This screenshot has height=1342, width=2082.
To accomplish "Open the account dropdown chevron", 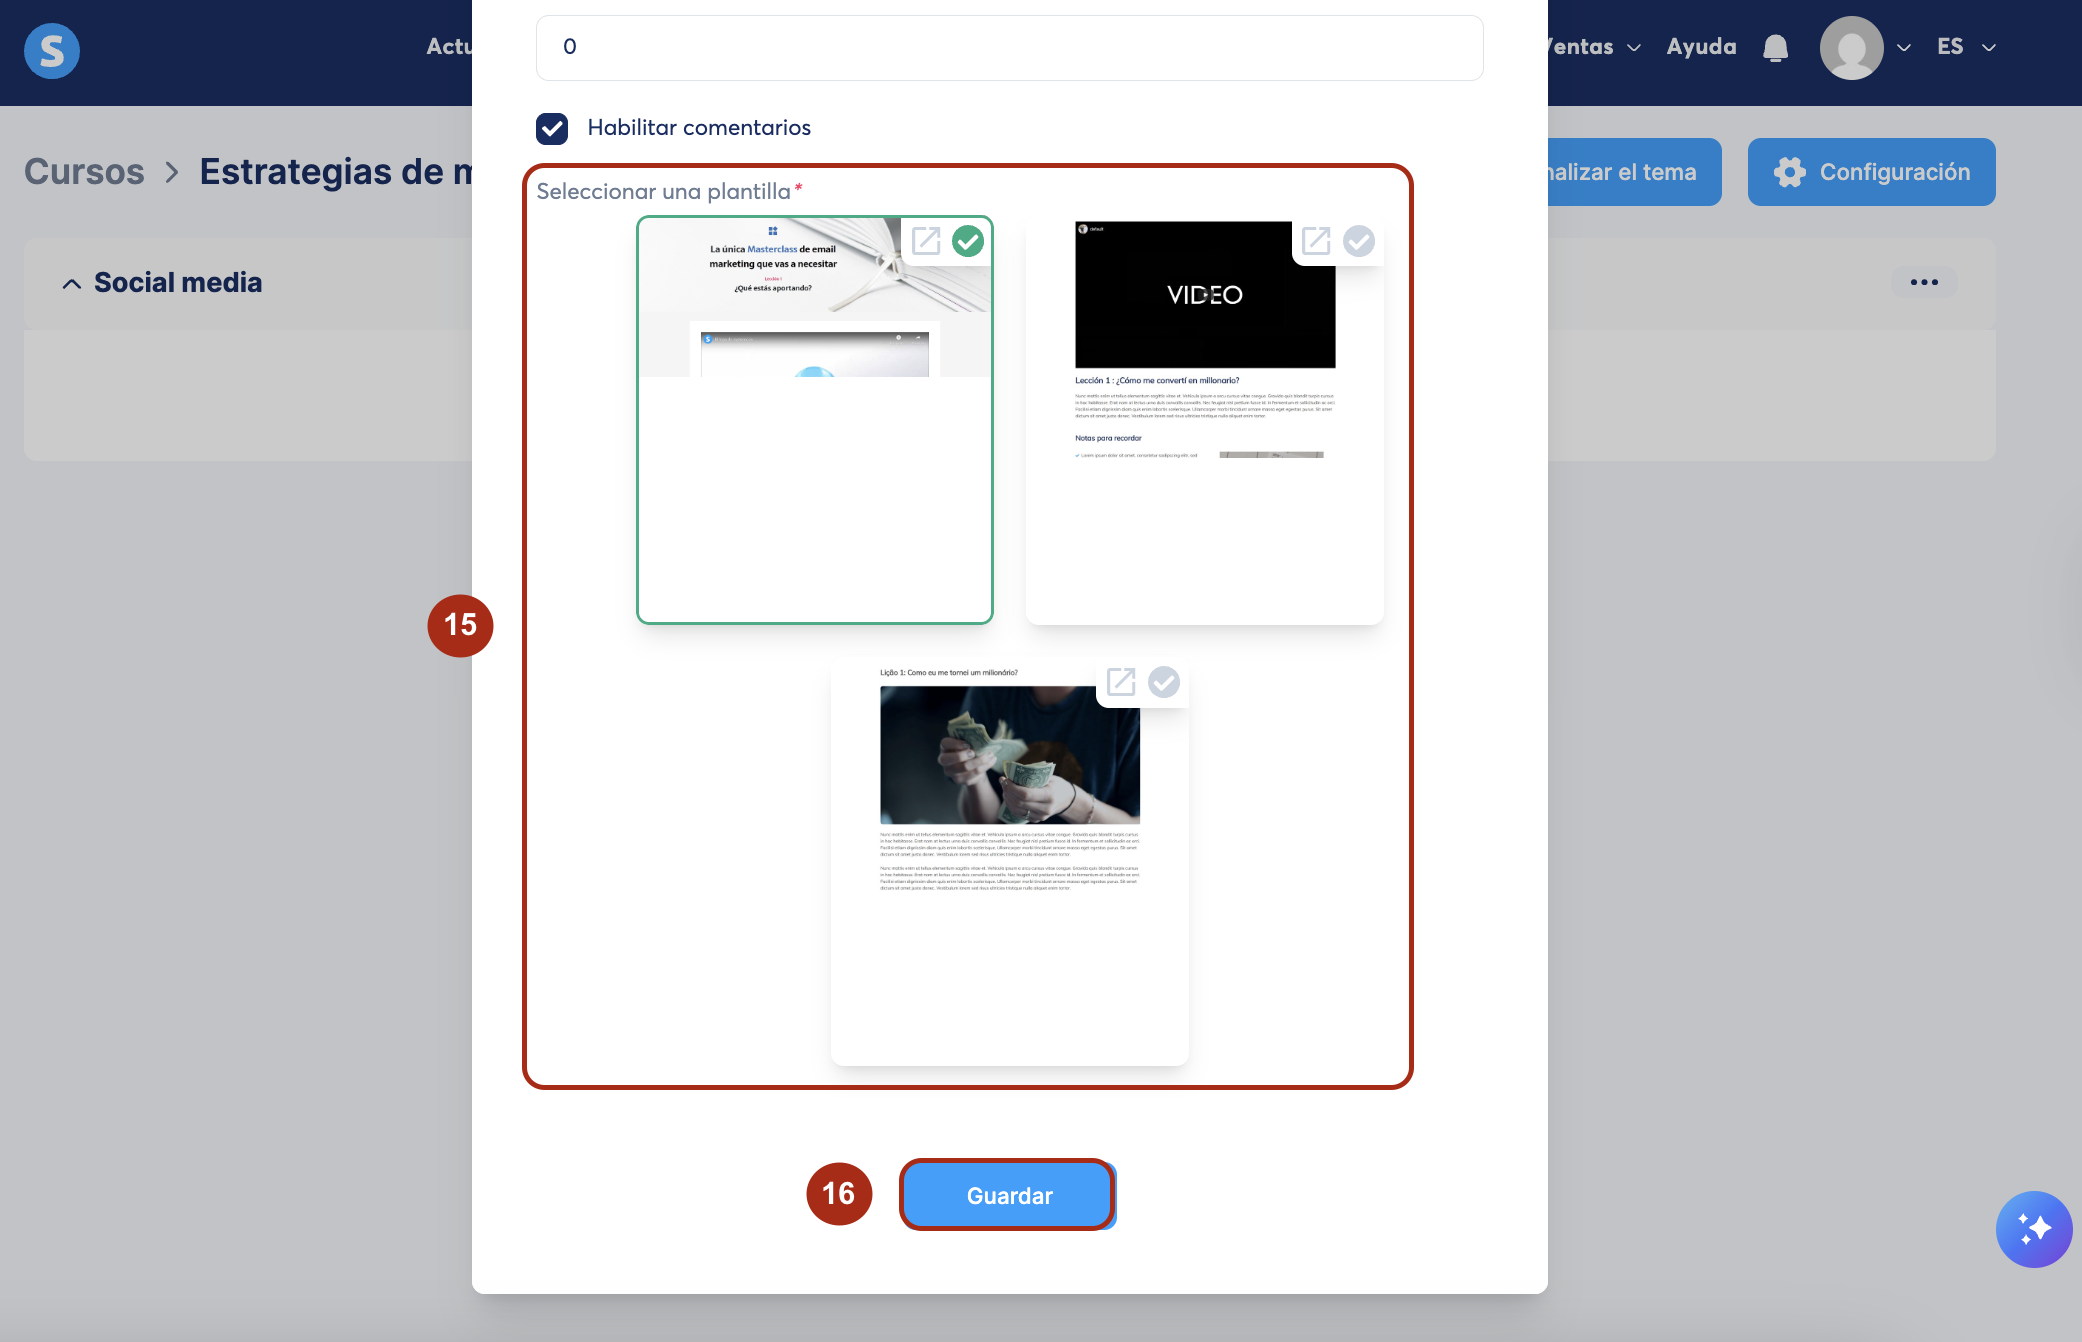I will coord(1904,48).
